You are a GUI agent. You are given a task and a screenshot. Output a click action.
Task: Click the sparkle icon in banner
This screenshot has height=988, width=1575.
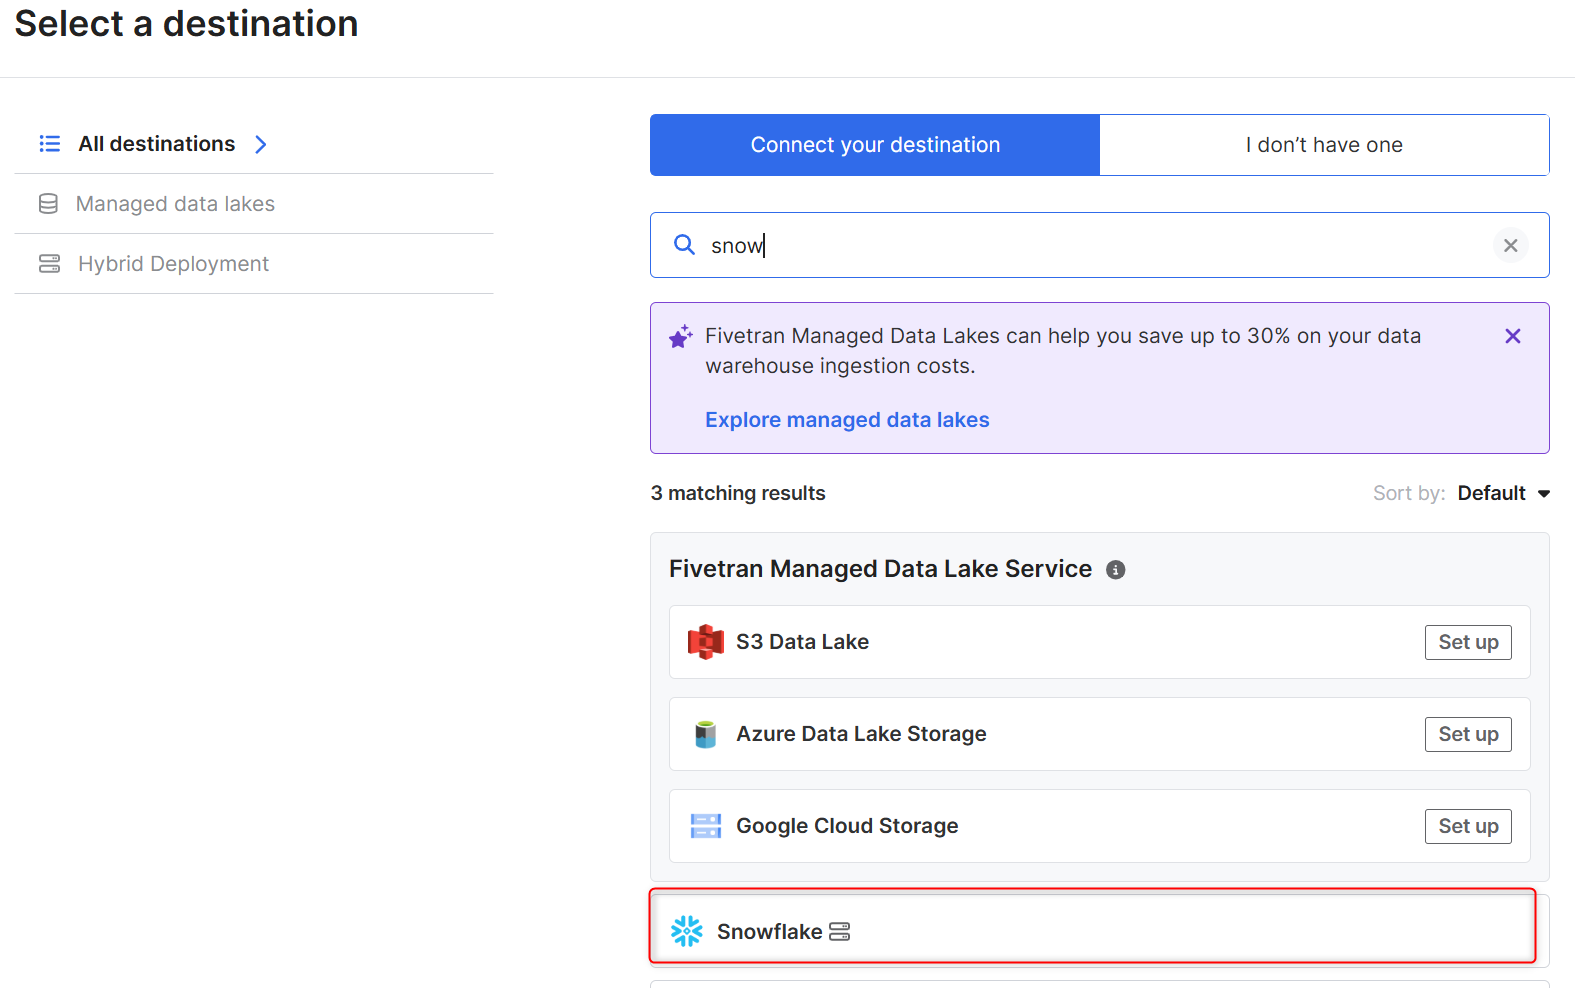[681, 336]
